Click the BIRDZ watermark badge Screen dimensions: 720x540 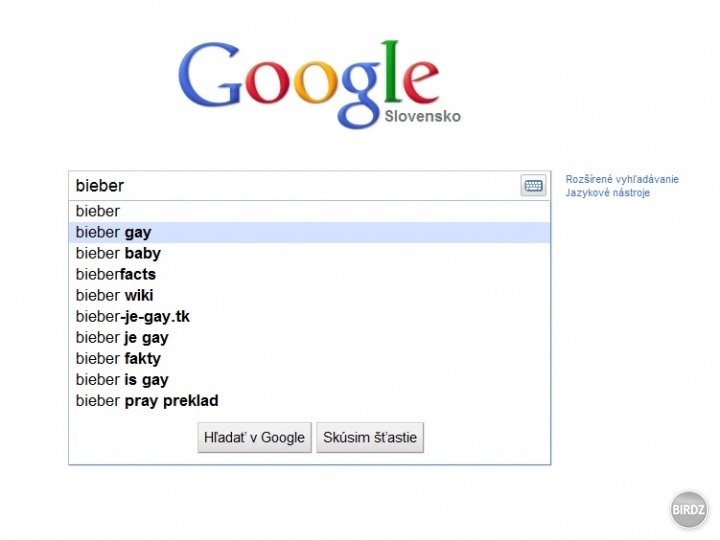click(688, 509)
